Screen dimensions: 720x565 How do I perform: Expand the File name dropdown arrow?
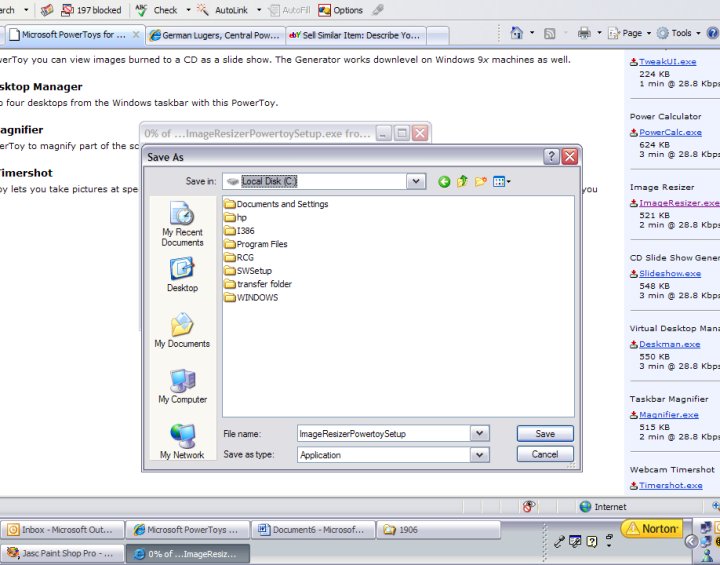click(x=479, y=433)
